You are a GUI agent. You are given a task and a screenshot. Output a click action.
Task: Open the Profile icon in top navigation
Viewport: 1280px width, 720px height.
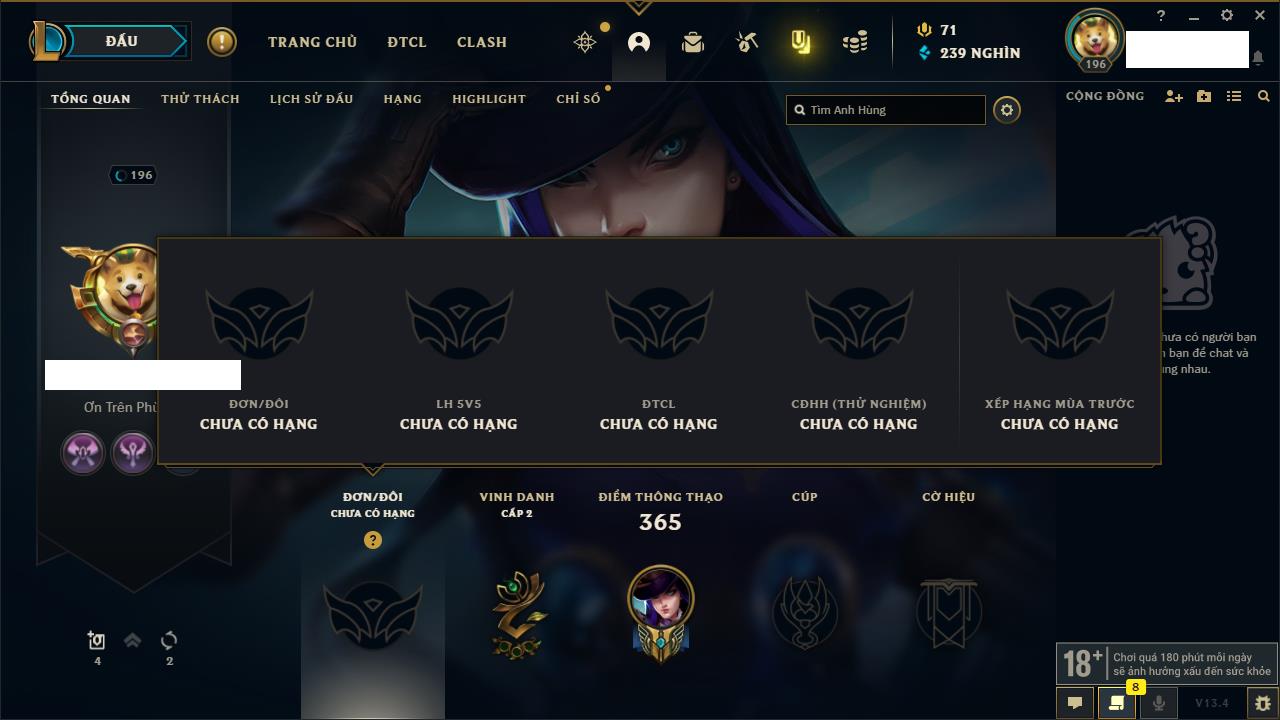click(639, 42)
